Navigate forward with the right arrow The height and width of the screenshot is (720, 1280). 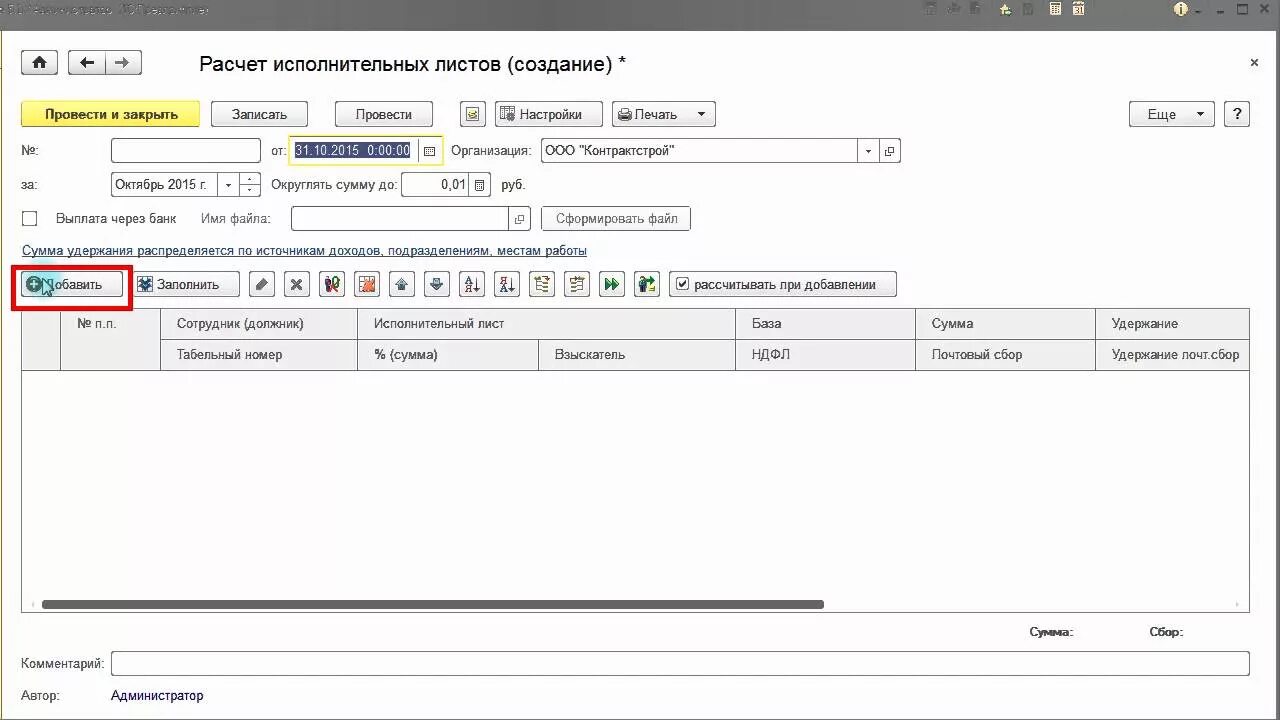122,63
